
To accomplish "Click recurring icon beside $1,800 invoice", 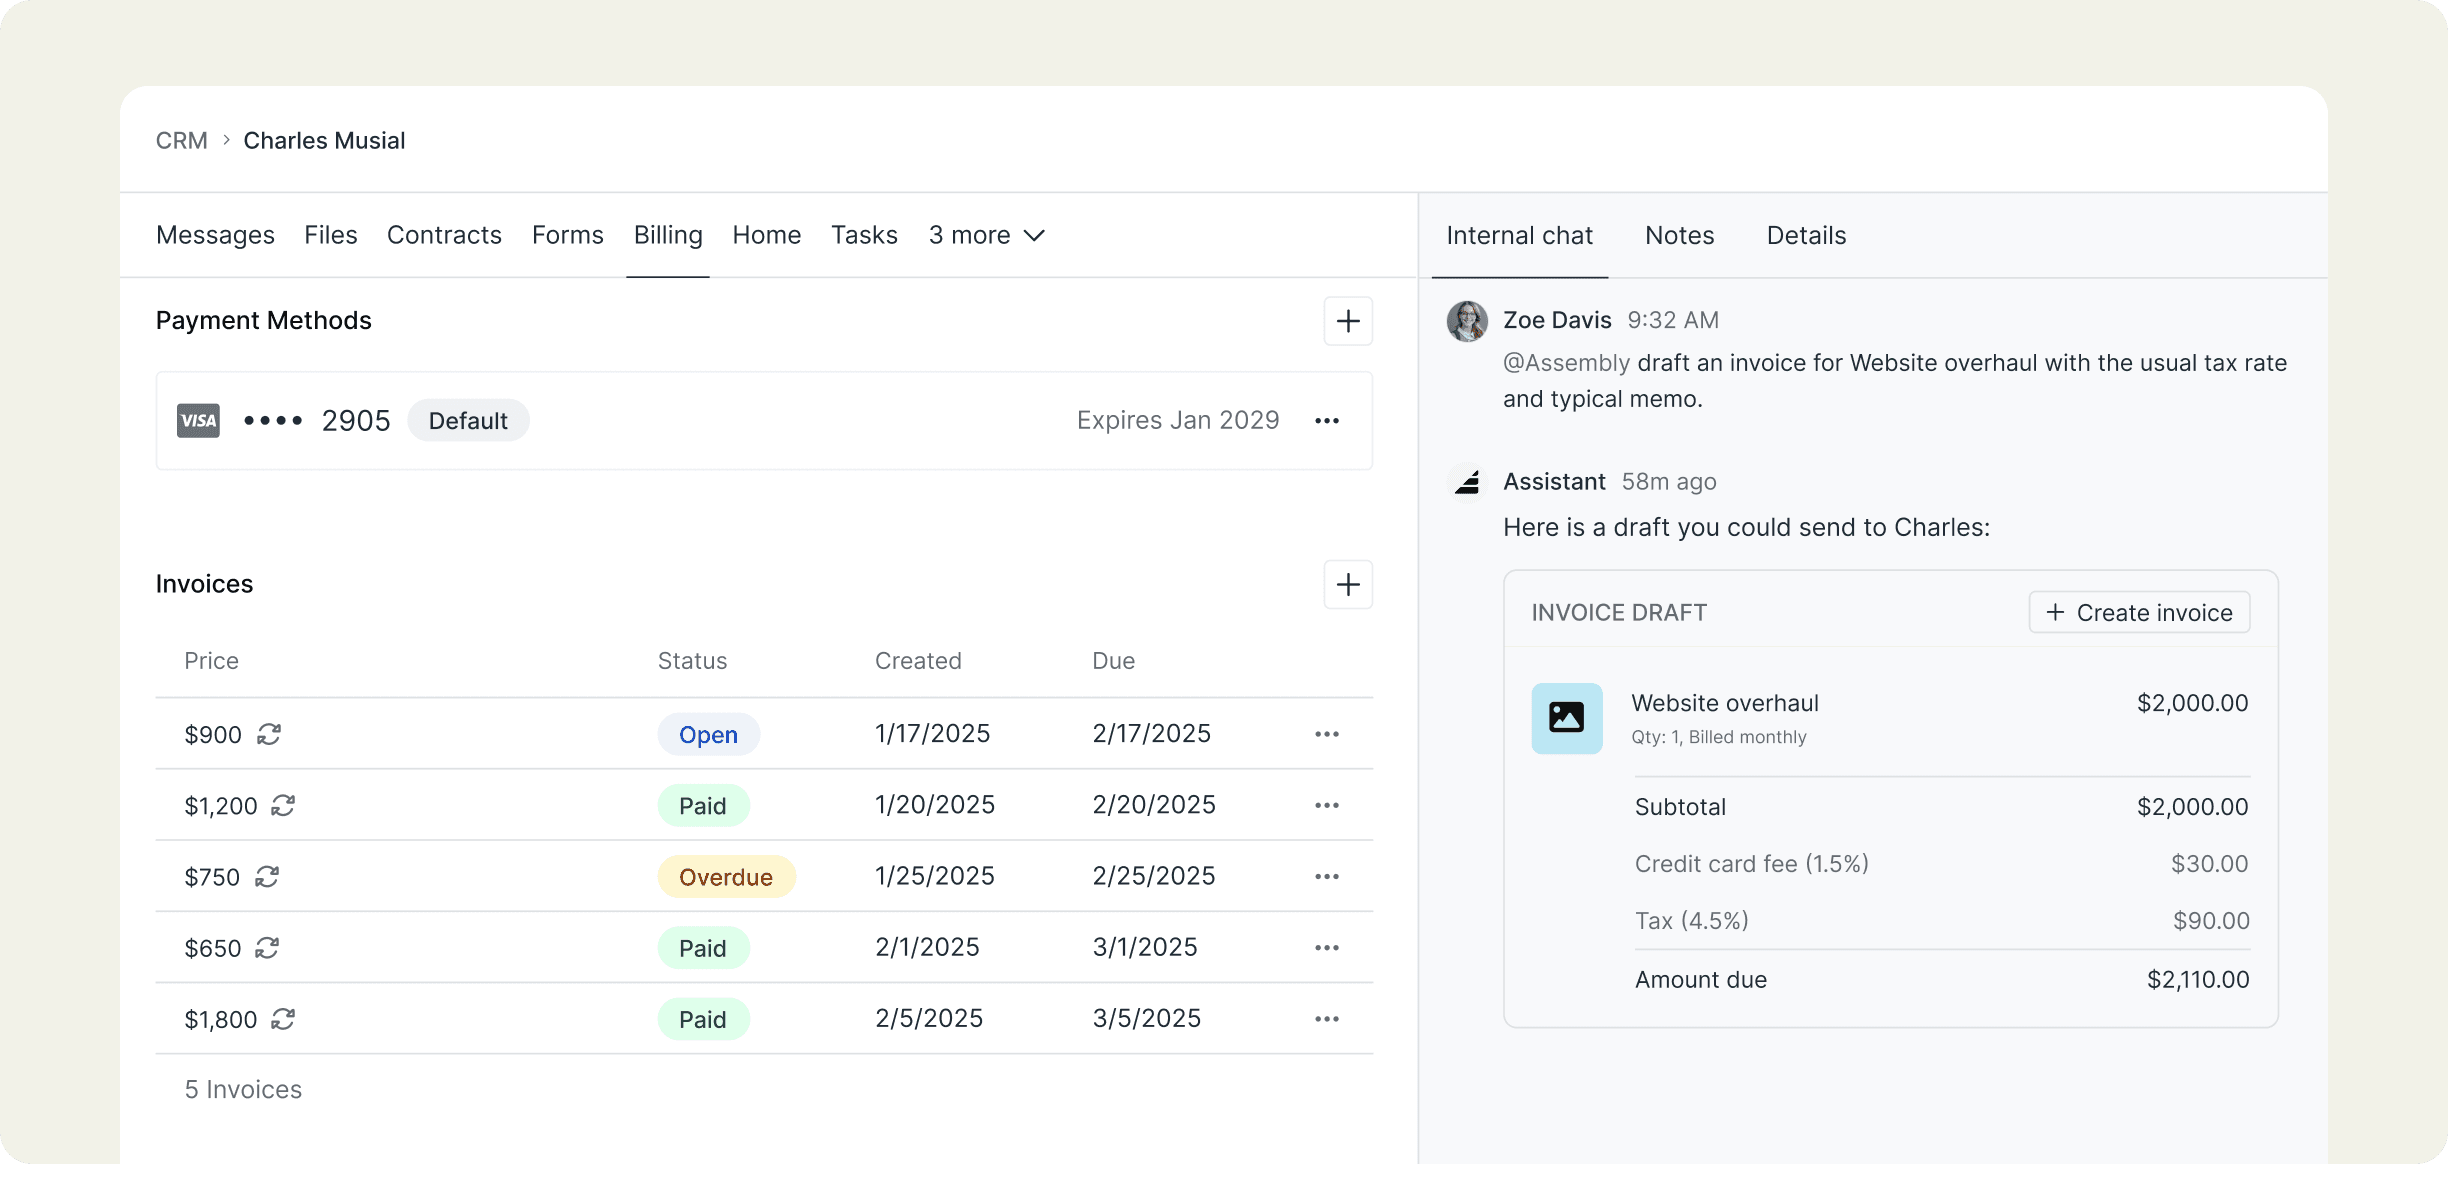I will [x=283, y=1019].
